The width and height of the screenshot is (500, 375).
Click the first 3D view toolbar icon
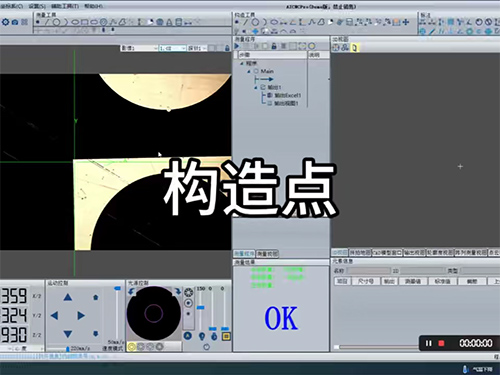click(x=336, y=48)
